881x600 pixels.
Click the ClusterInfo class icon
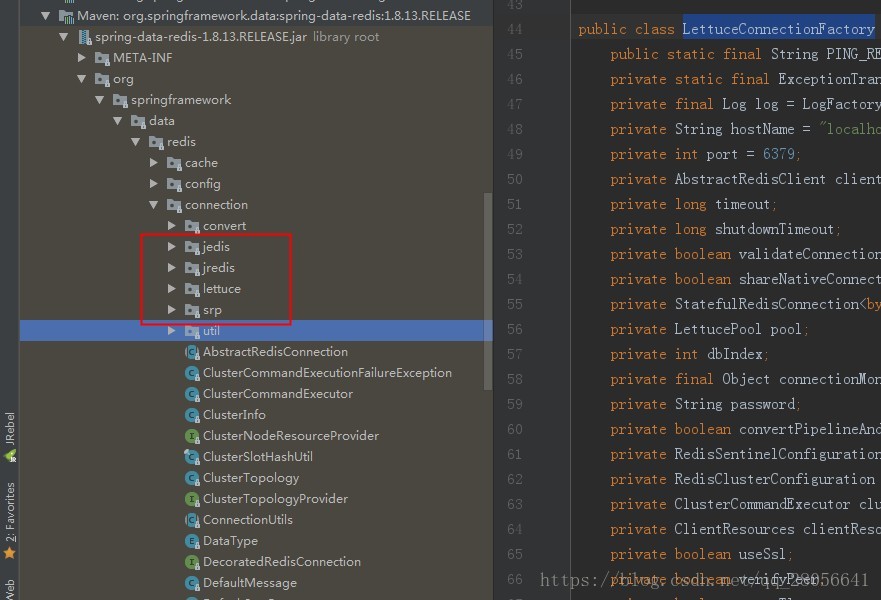coord(192,415)
